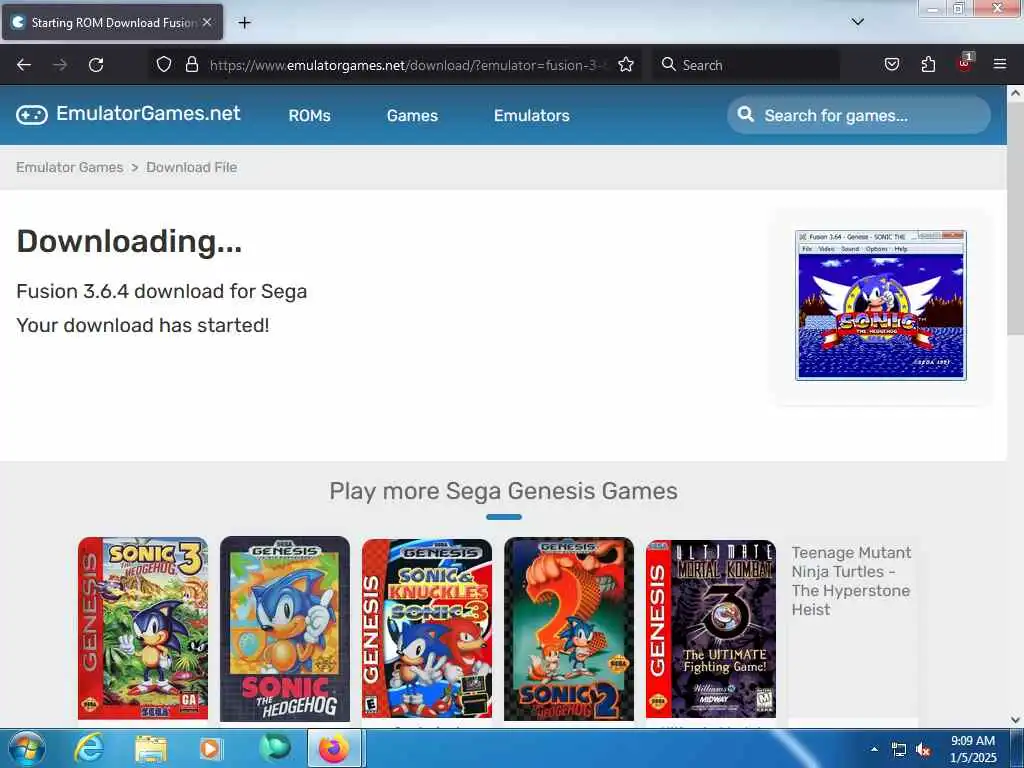Open the Ultimate Mortal Kombat 3 cover
This screenshot has width=1024, height=768.
coord(711,628)
